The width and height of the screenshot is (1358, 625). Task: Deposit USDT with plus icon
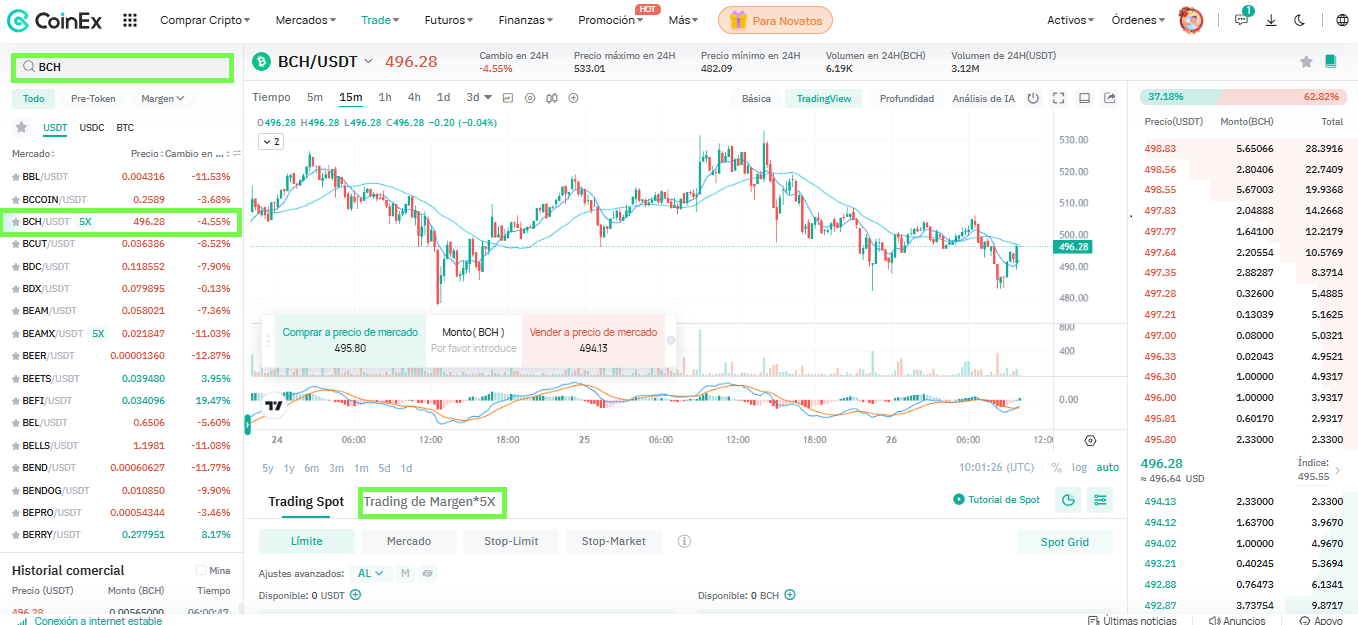355,595
